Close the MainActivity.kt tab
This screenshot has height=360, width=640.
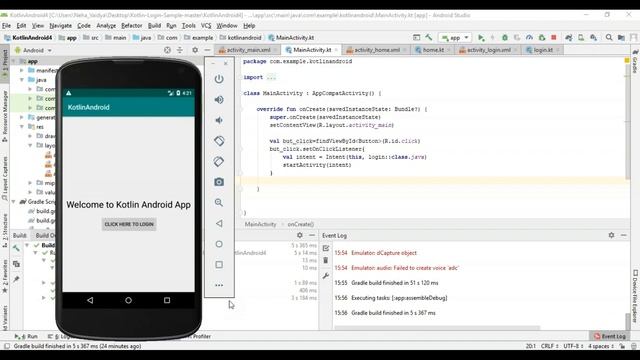tap(336, 50)
